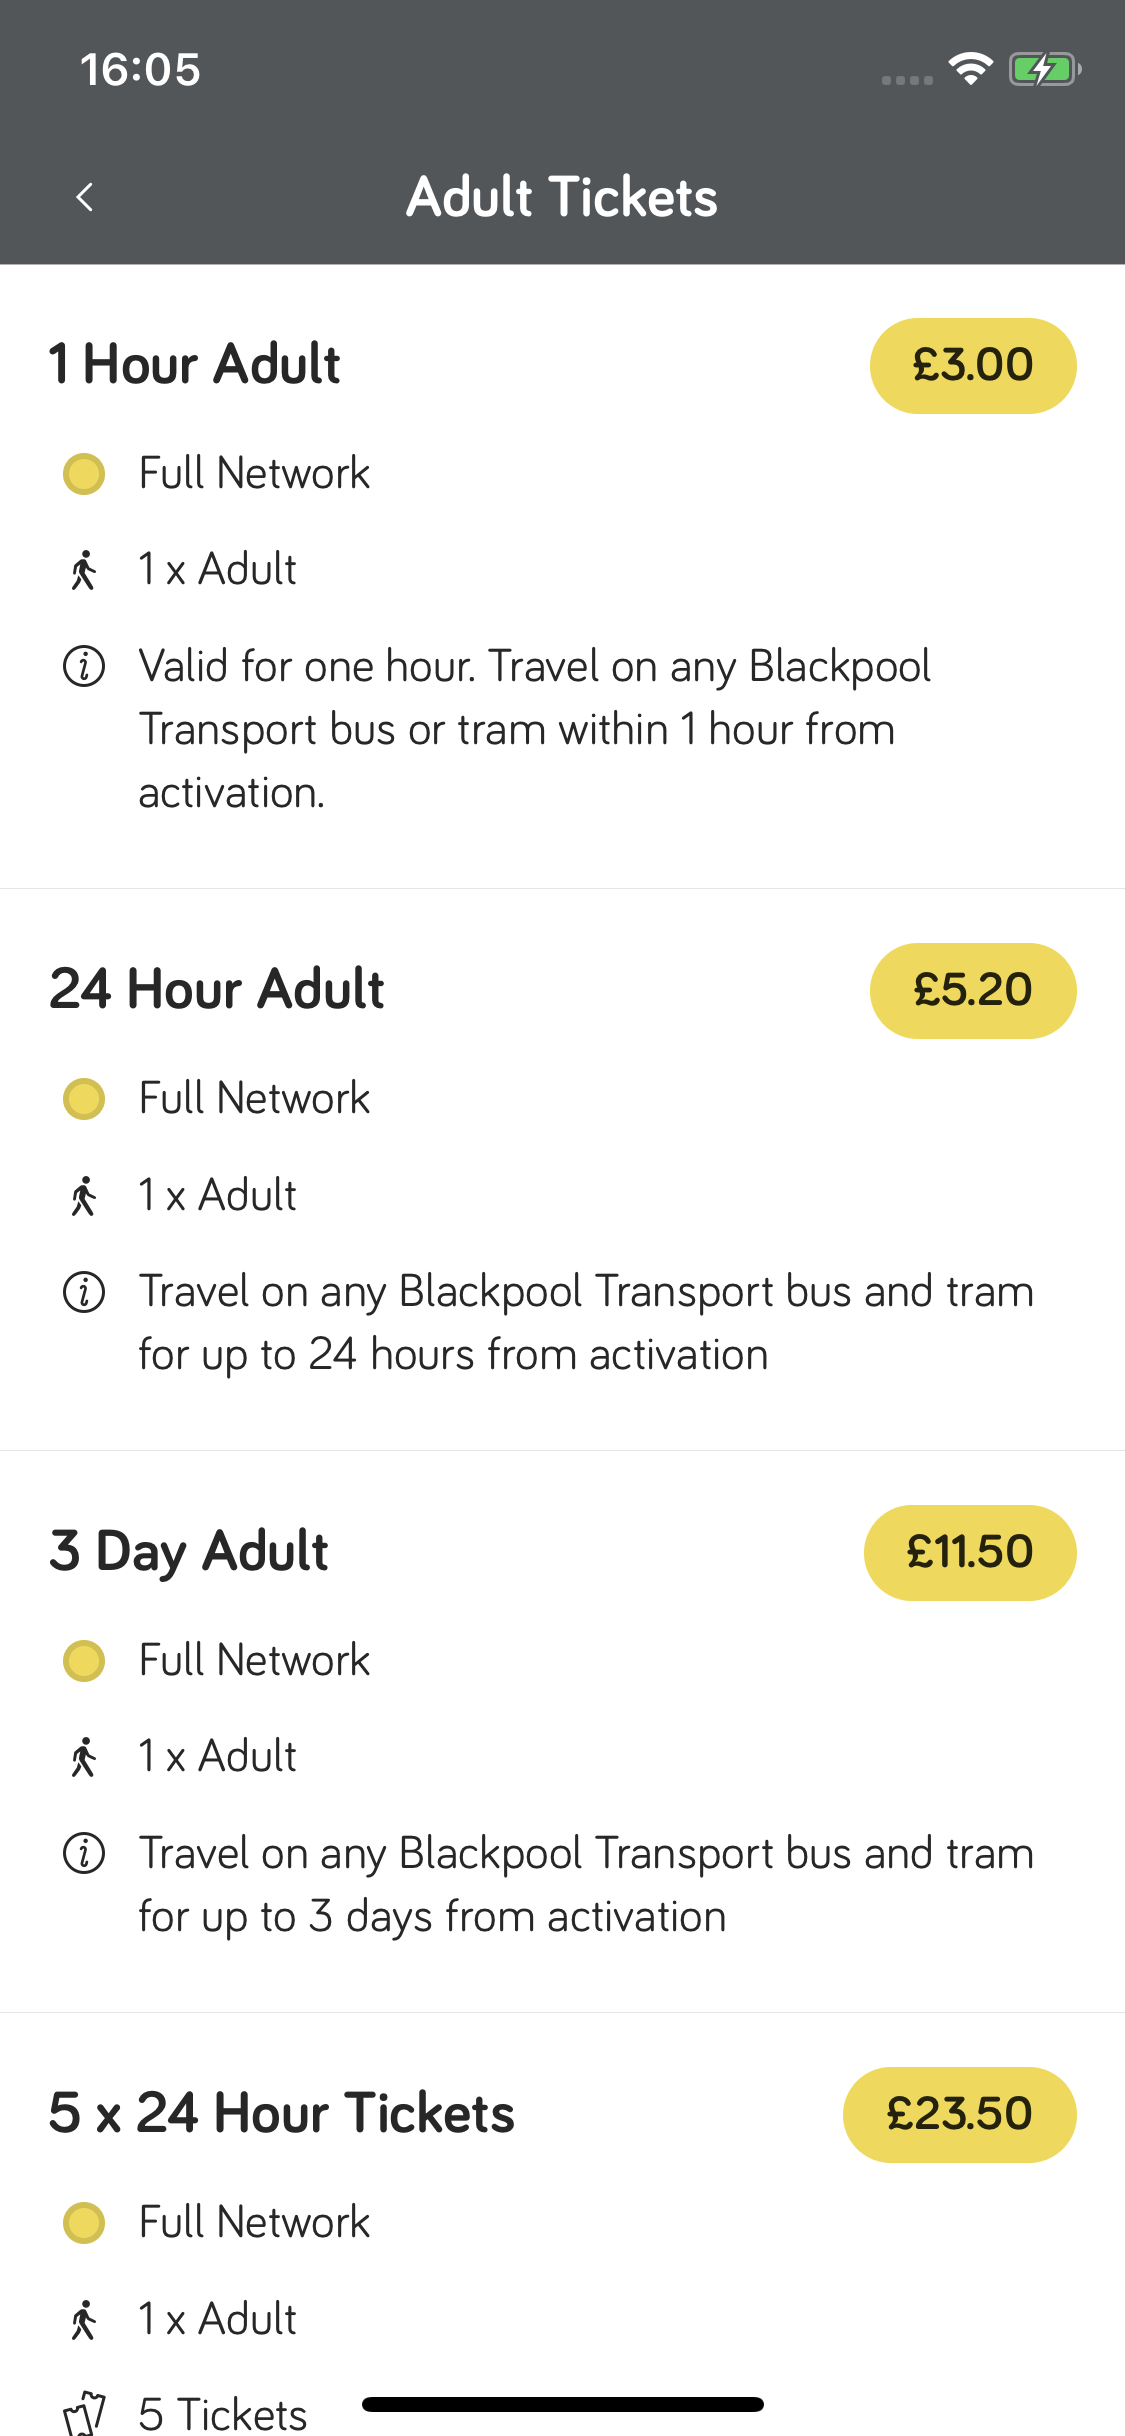Tap the back chevron in header
Viewport: 1125px width, 2436px height.
[x=85, y=197]
